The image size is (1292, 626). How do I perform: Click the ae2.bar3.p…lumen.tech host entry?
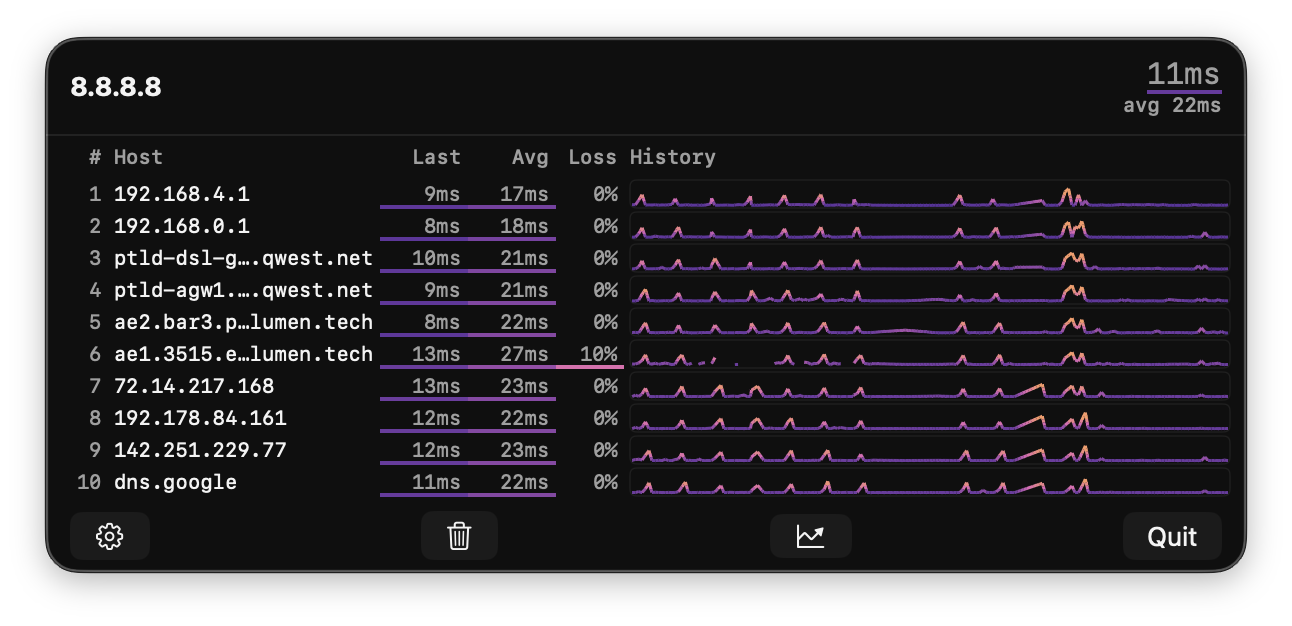(243, 322)
